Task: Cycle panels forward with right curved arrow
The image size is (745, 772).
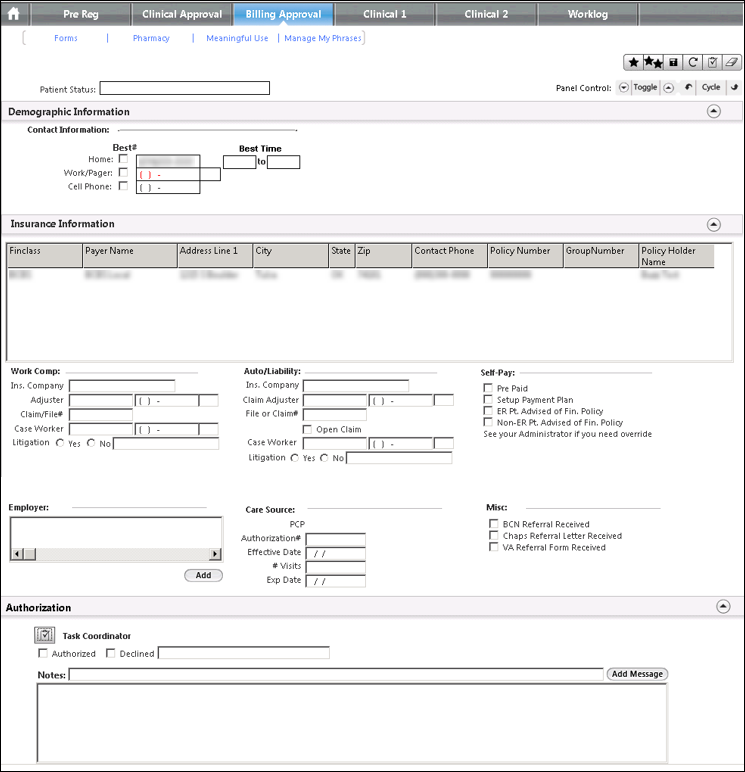Action: pyautogui.click(x=734, y=87)
